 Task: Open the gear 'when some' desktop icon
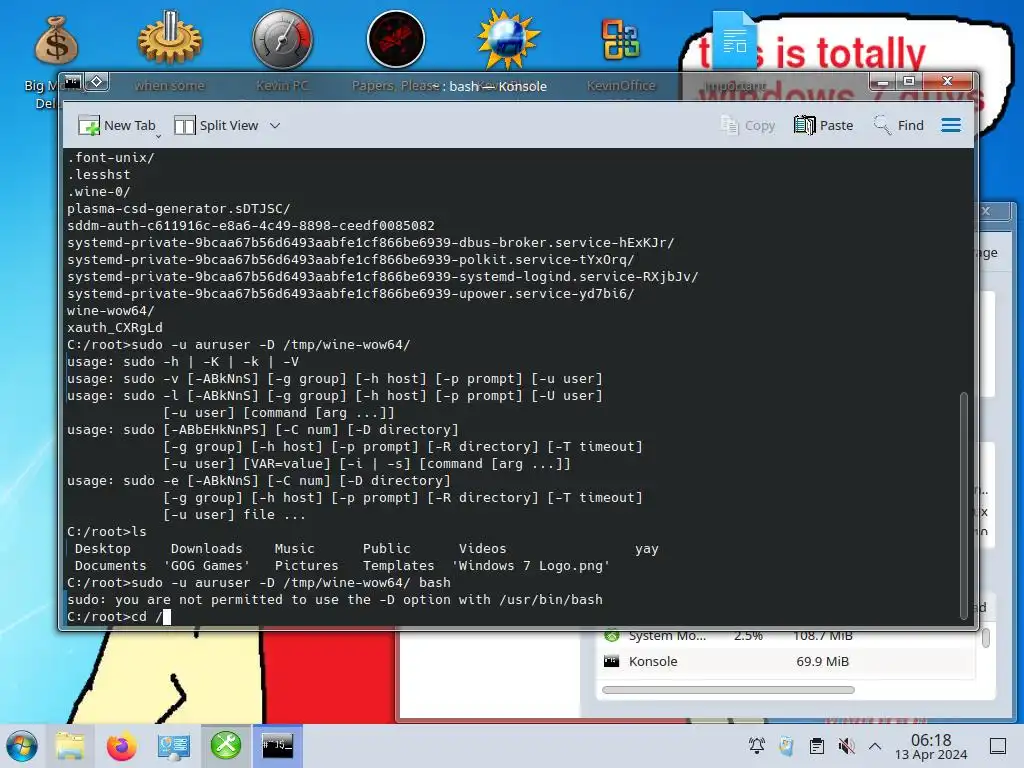170,39
